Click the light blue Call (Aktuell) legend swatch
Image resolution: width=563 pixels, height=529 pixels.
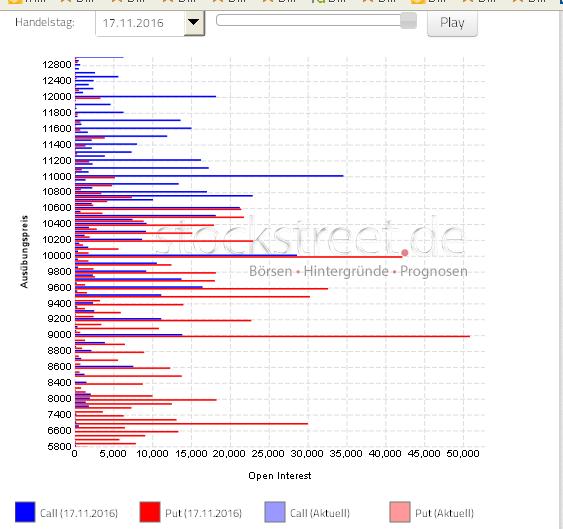tap(275, 512)
